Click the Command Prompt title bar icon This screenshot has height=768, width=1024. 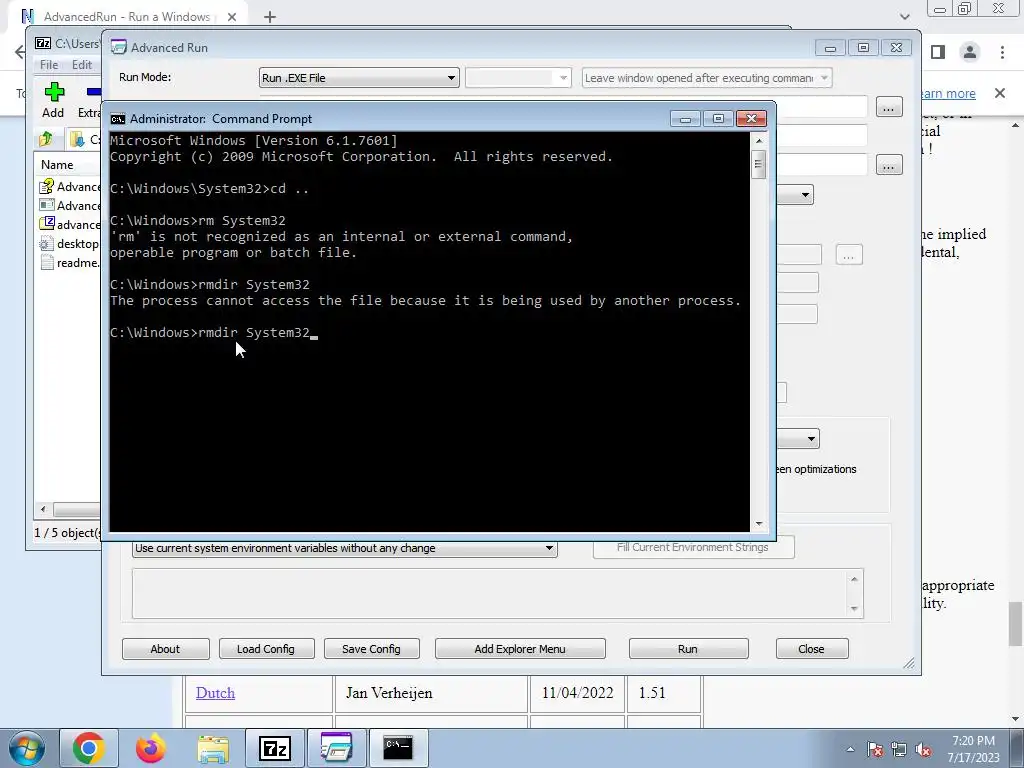(118, 119)
